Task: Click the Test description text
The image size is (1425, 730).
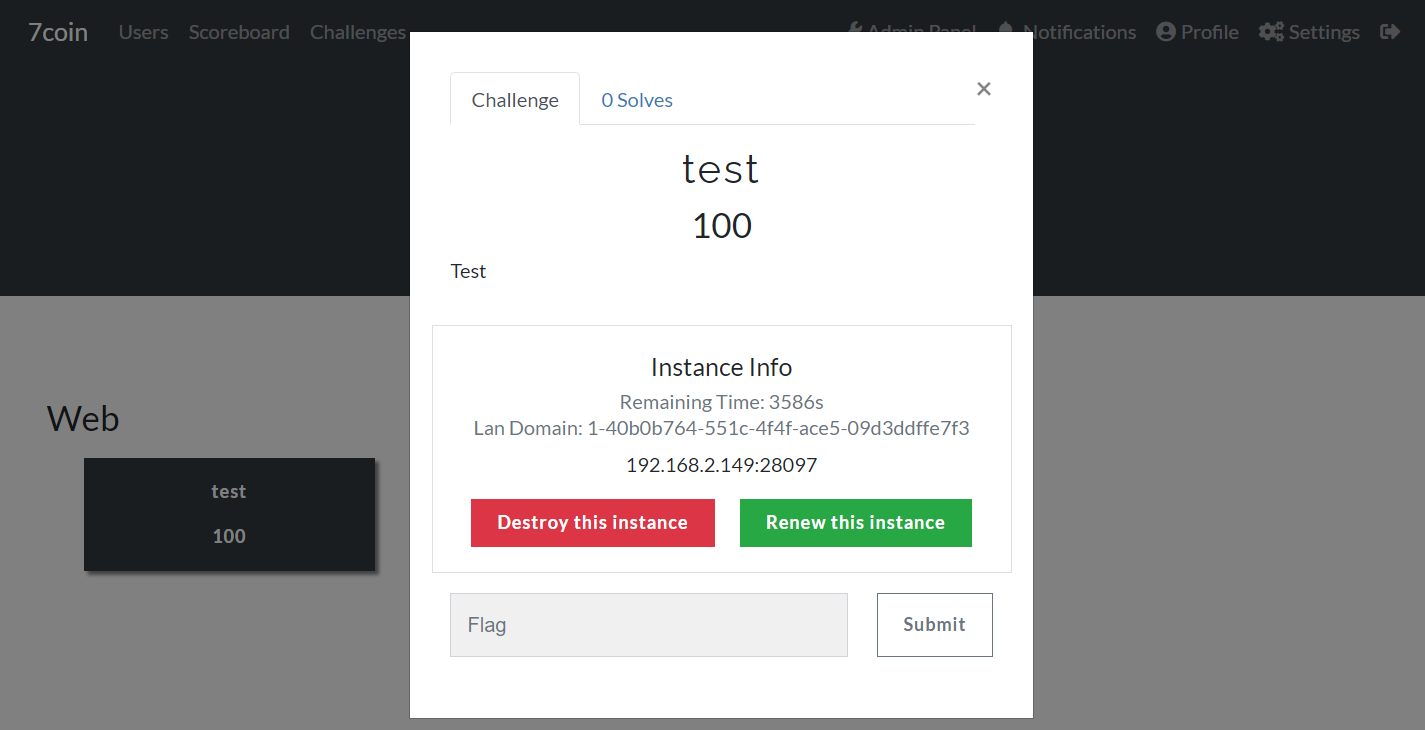Action: point(468,271)
